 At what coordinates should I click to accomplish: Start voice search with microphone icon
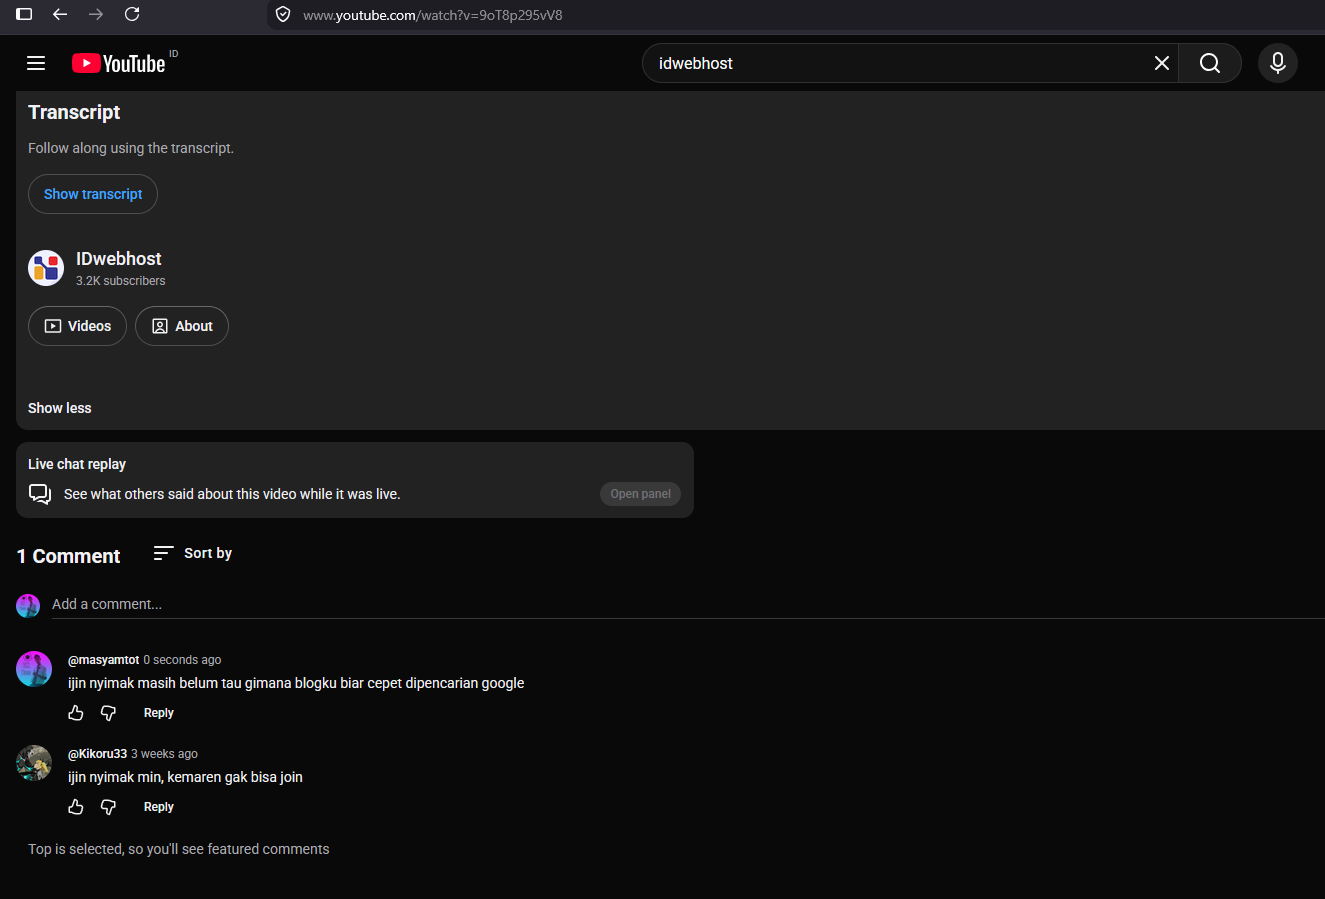click(x=1278, y=63)
